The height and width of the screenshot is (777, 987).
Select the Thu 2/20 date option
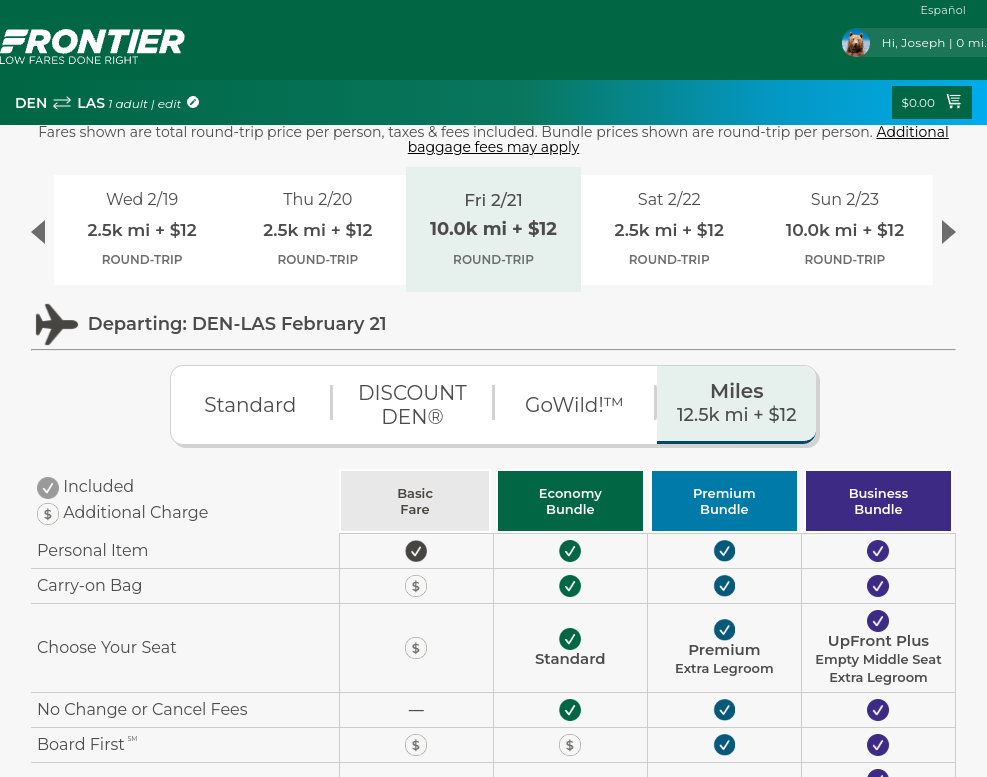pyautogui.click(x=317, y=230)
